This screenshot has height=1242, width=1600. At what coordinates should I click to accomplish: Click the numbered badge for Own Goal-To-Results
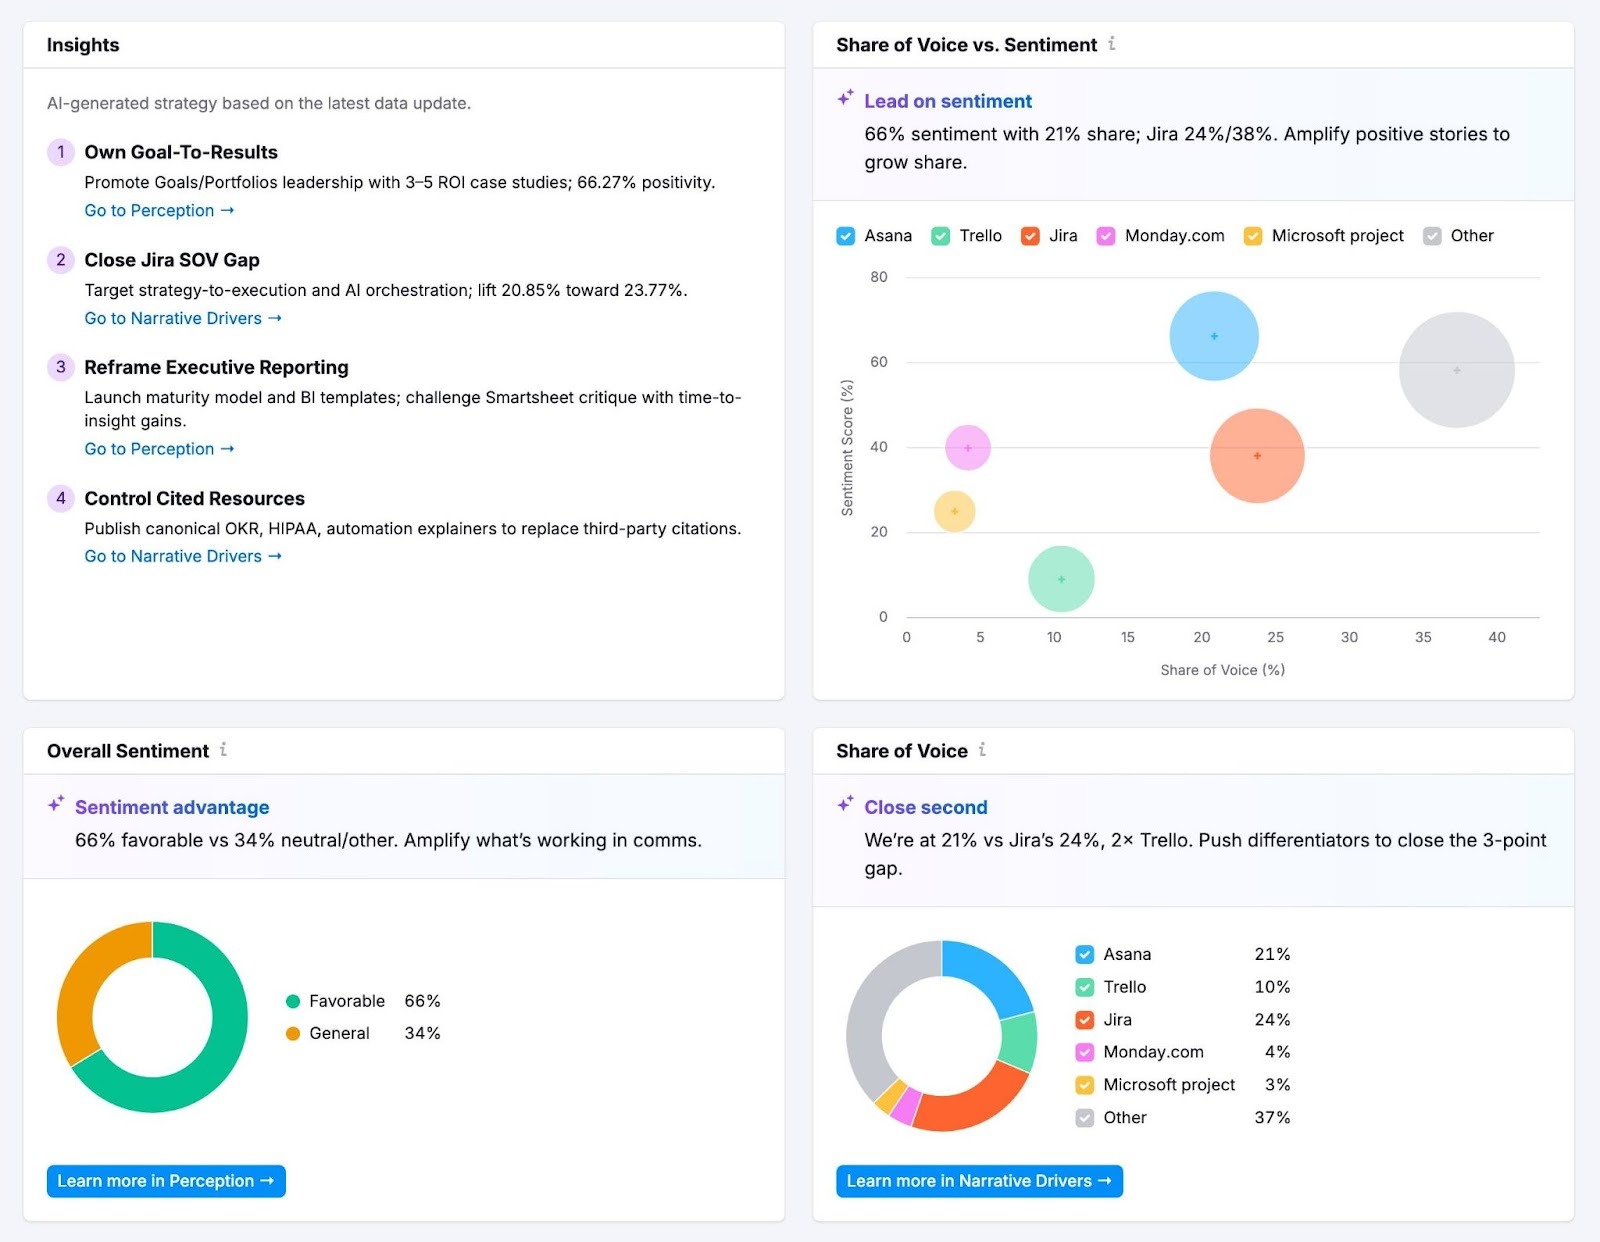click(61, 152)
